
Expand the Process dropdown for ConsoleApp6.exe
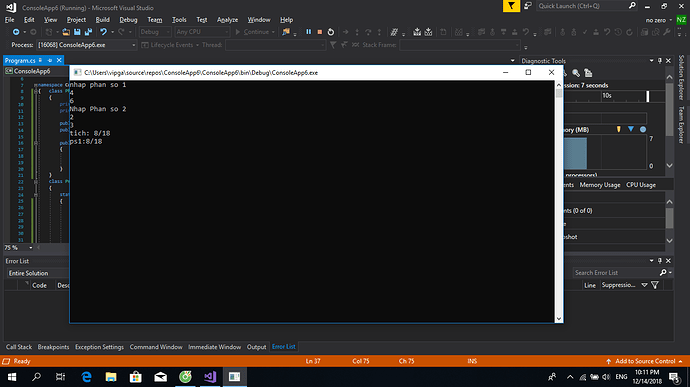click(134, 45)
